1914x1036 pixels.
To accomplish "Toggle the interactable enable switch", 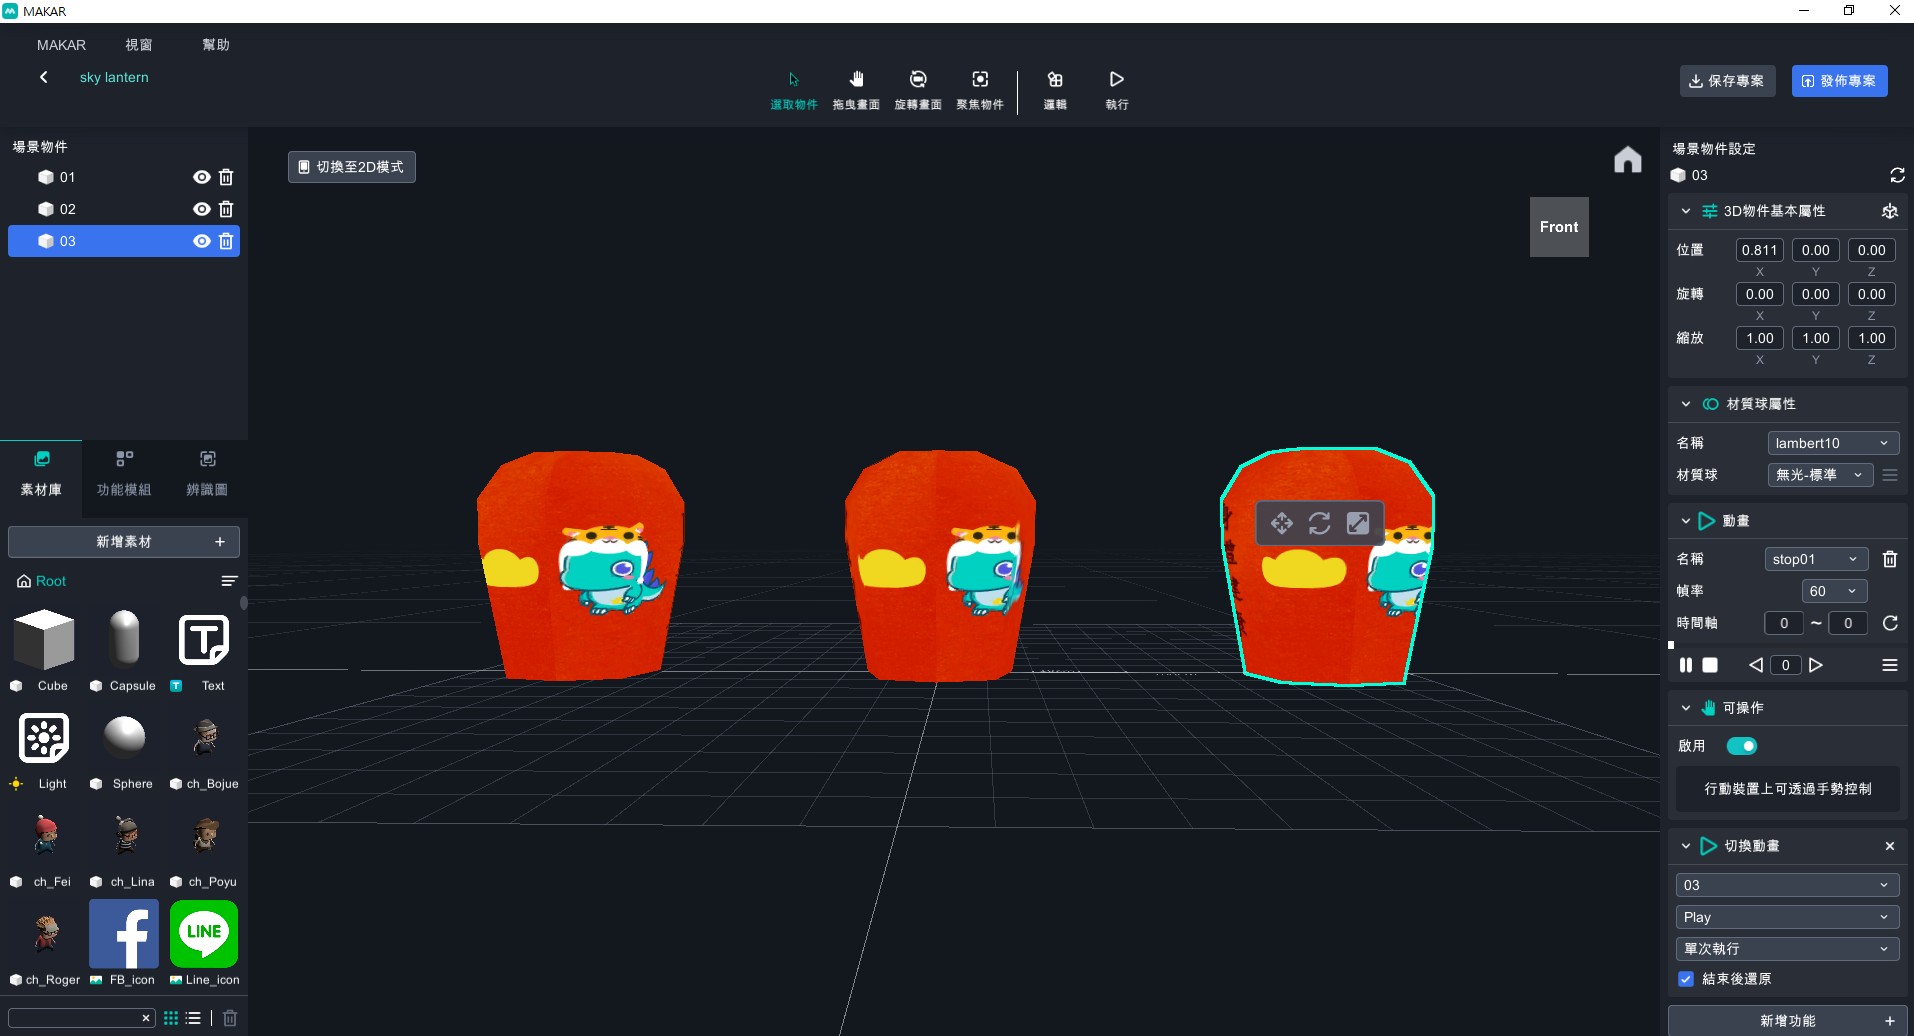I will 1741,746.
